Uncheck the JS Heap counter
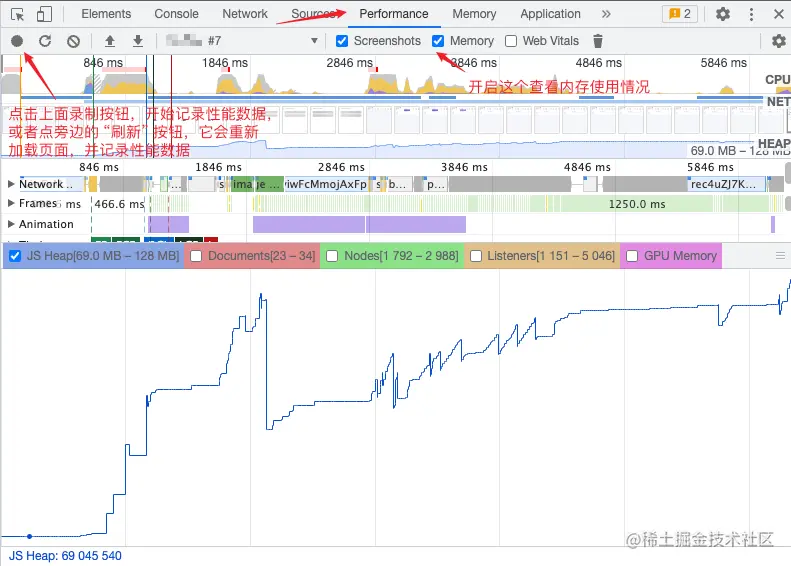This screenshot has width=791, height=566. [x=15, y=256]
